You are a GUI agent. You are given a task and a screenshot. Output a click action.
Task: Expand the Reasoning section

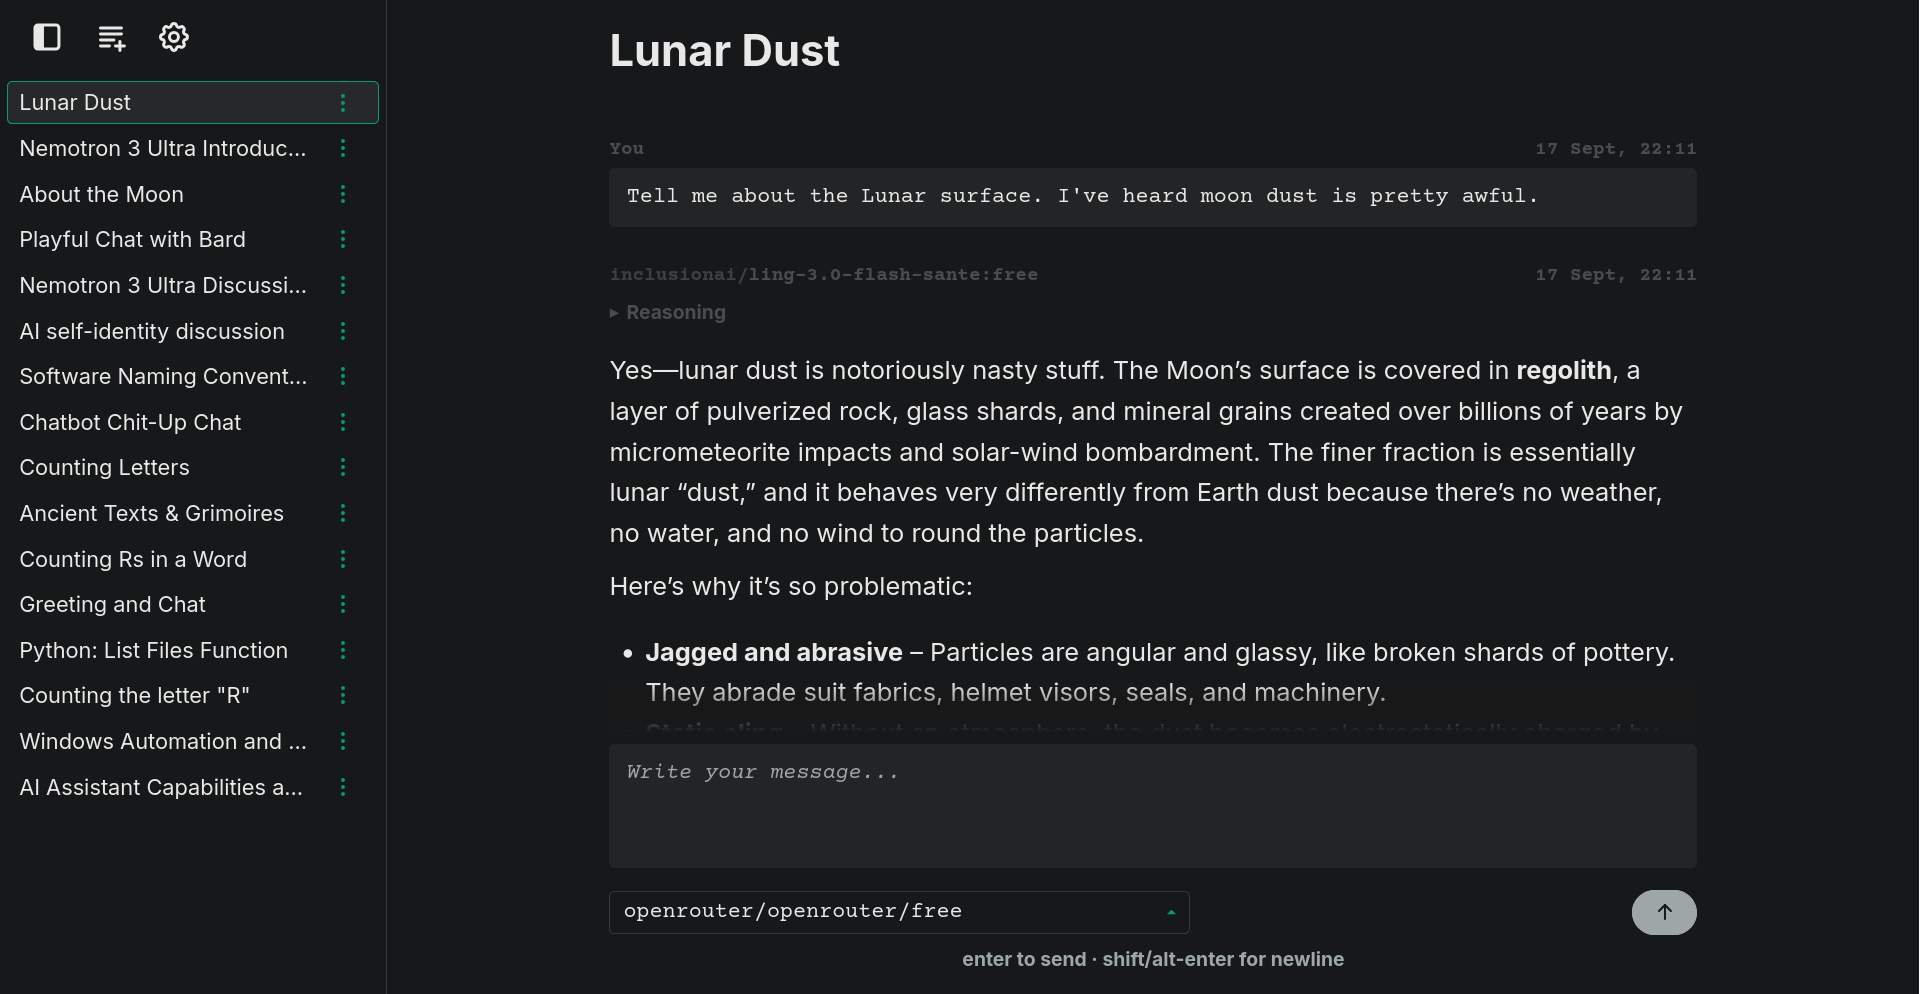point(668,313)
